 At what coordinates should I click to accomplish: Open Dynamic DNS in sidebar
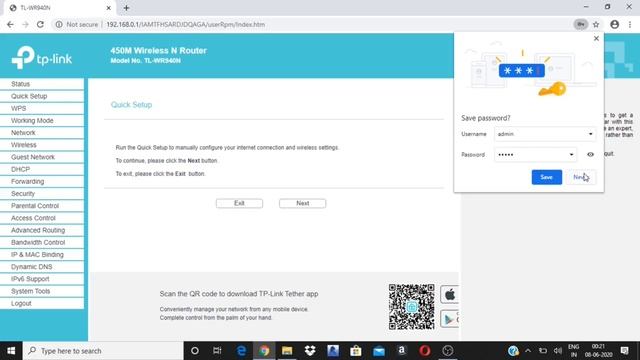42,267
